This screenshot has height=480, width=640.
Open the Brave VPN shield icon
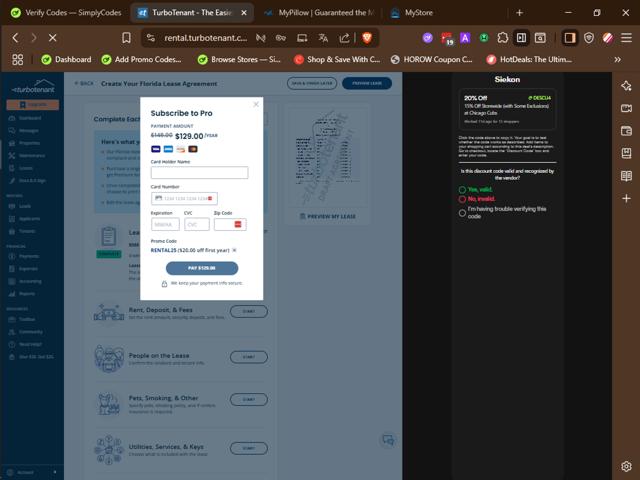589,38
